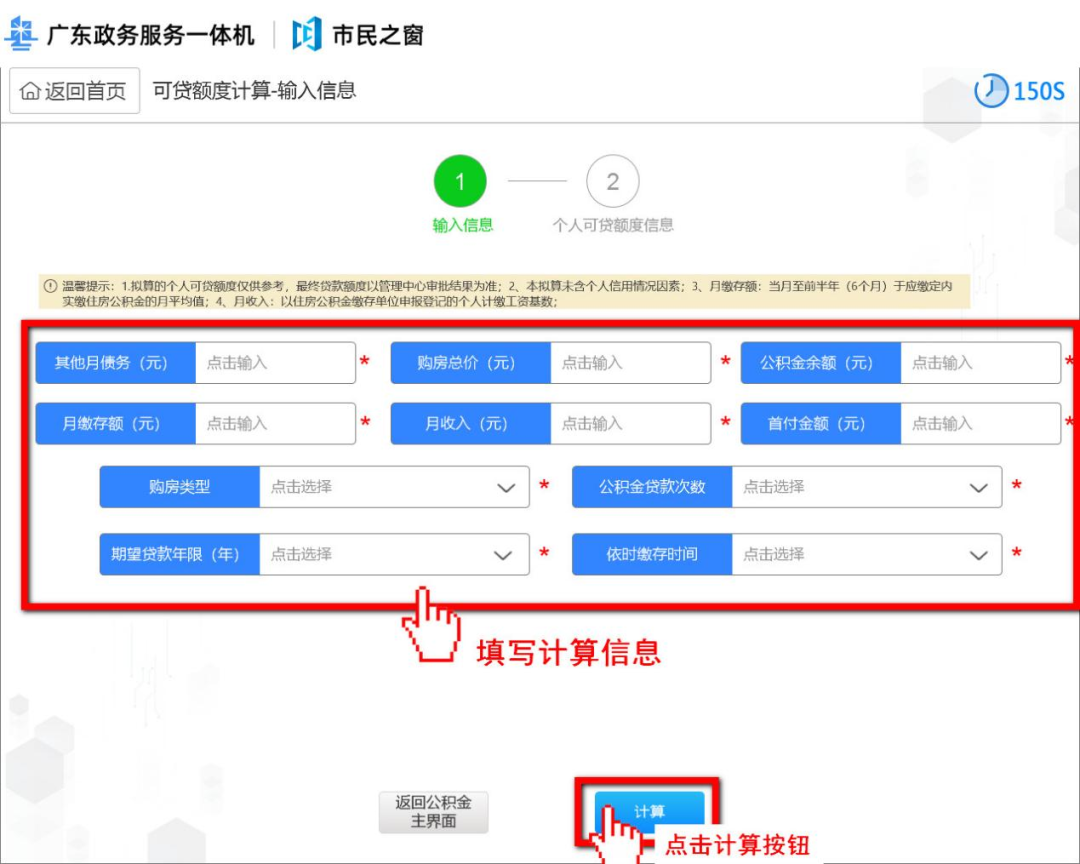This screenshot has width=1080, height=864.
Task: Click the 可贷额度计算-输入信息 page title
Action: tap(254, 90)
